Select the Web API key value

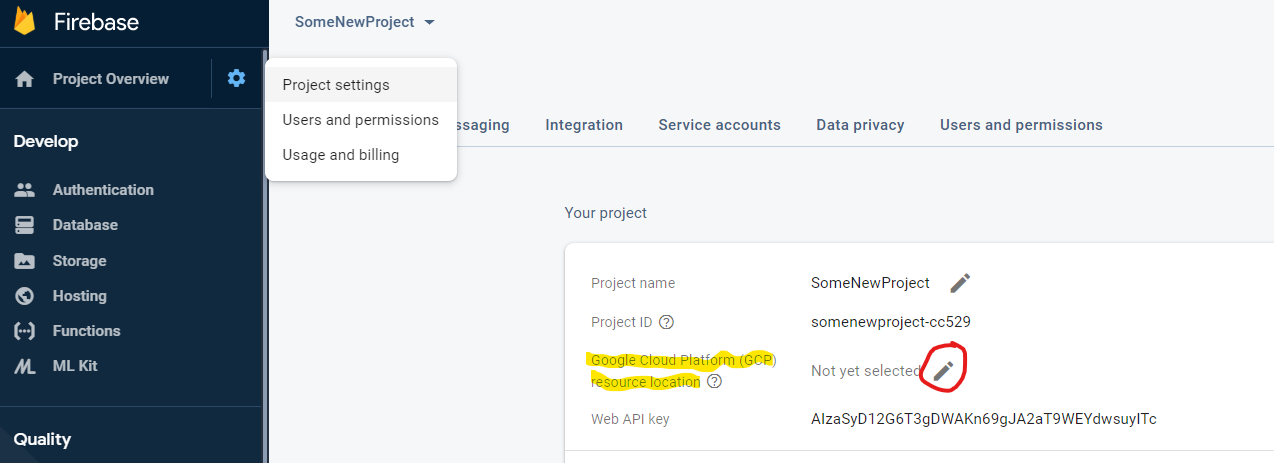(984, 419)
